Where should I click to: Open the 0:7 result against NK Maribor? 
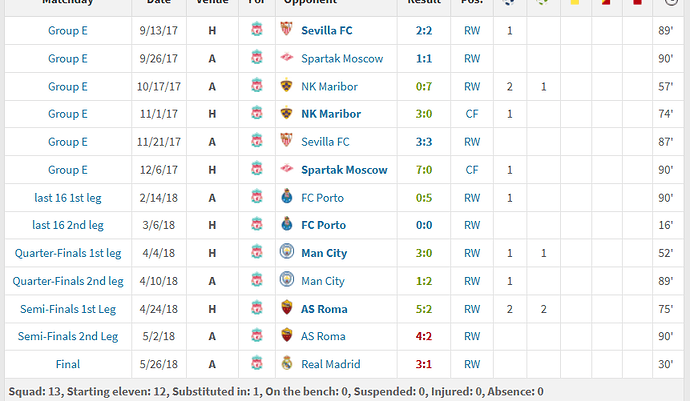pyautogui.click(x=424, y=86)
